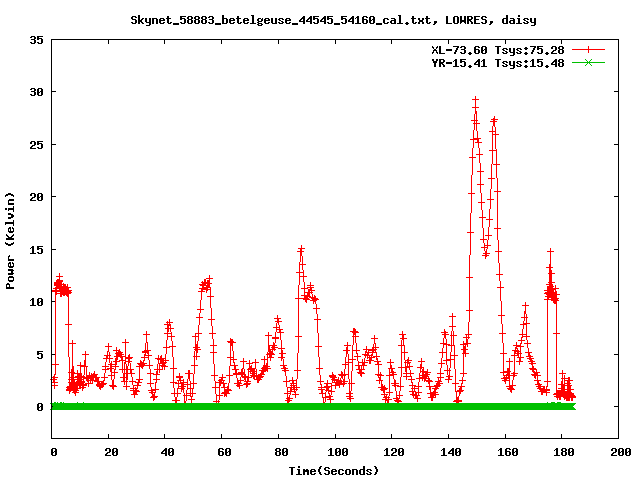This screenshot has width=640, height=480.
Task: Click the y-axis tick label 30
Action: coord(36,92)
